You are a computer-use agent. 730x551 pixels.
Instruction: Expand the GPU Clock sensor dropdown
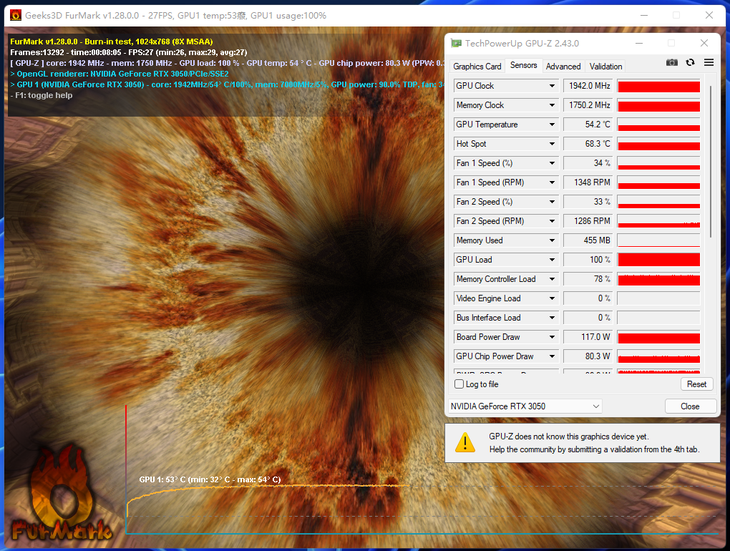point(551,86)
